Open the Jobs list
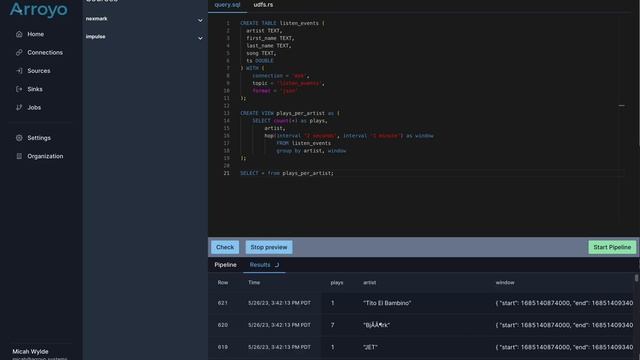This screenshot has width=640, height=360. (x=34, y=108)
